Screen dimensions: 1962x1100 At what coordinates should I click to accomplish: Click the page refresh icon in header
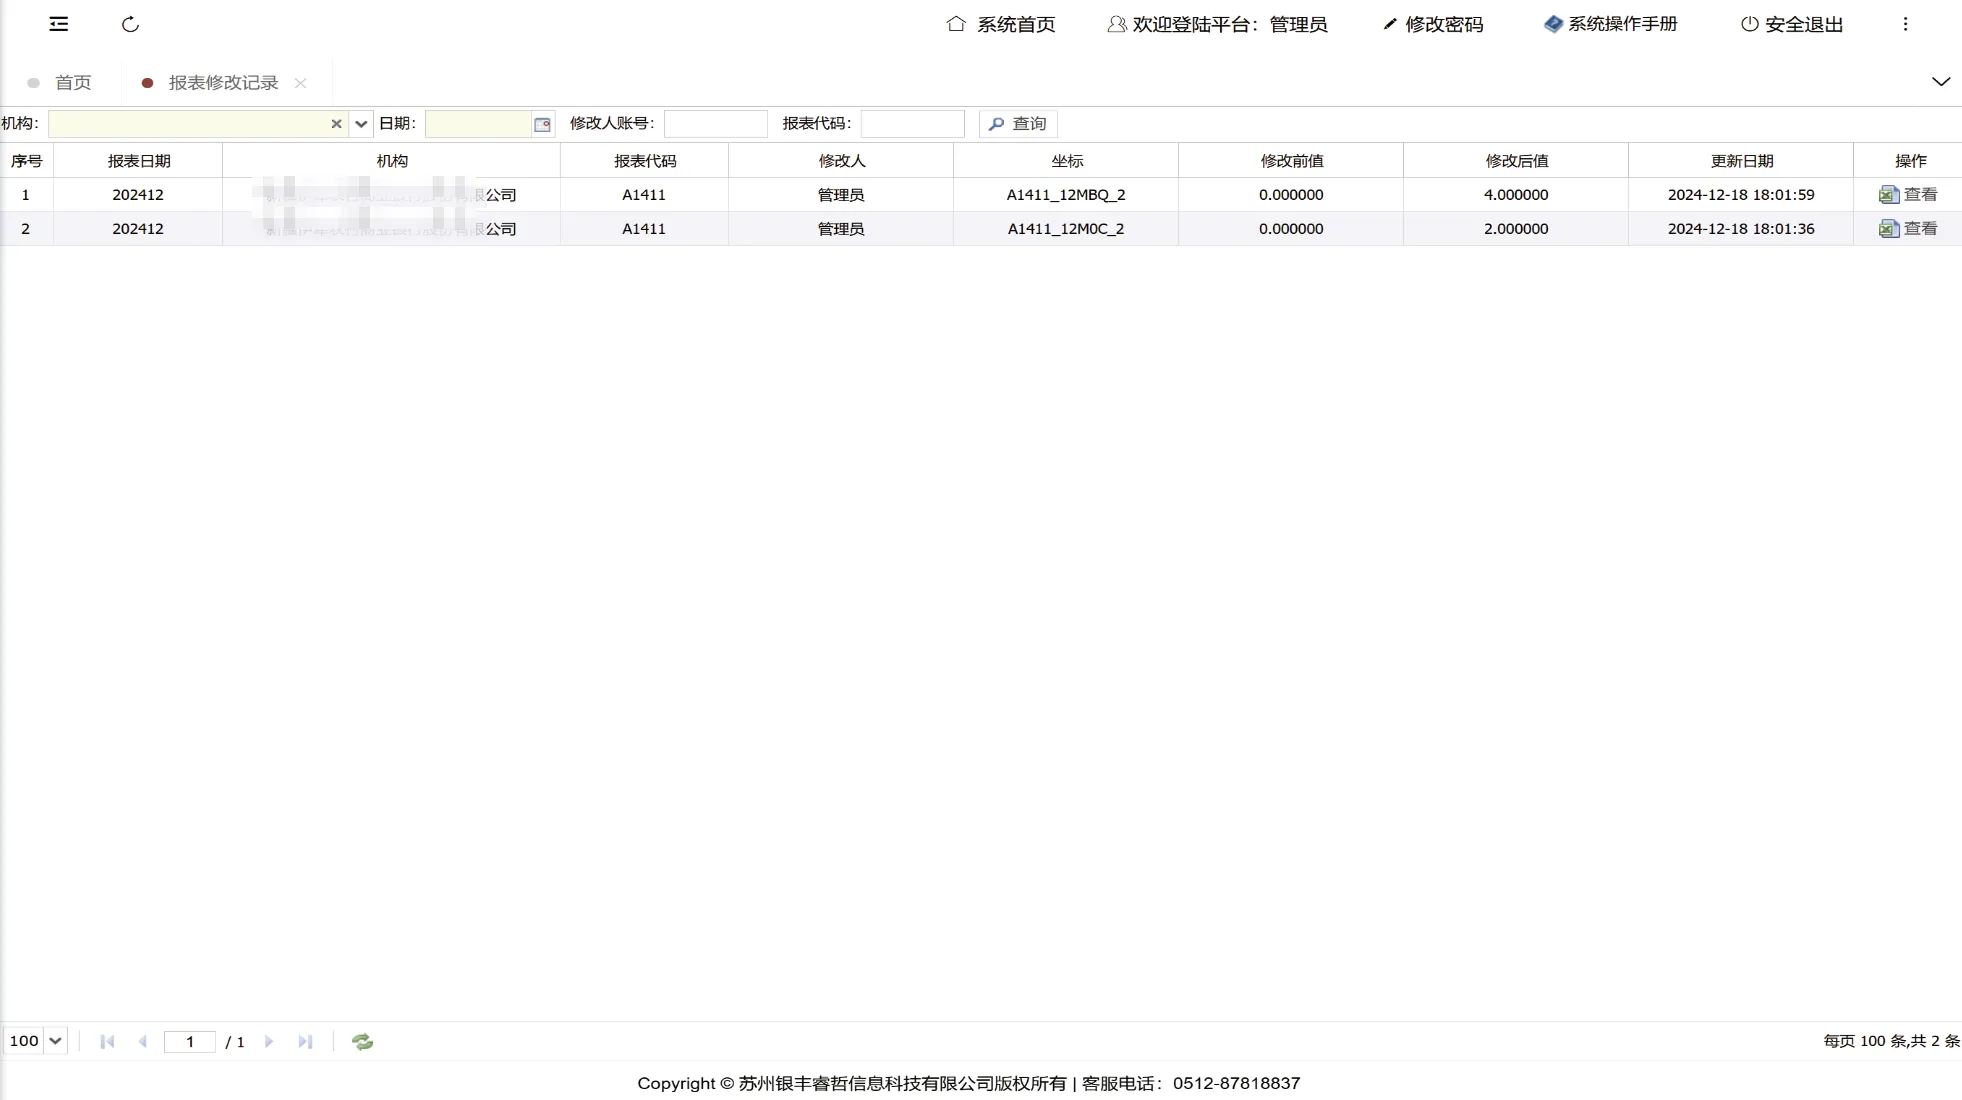coord(130,24)
